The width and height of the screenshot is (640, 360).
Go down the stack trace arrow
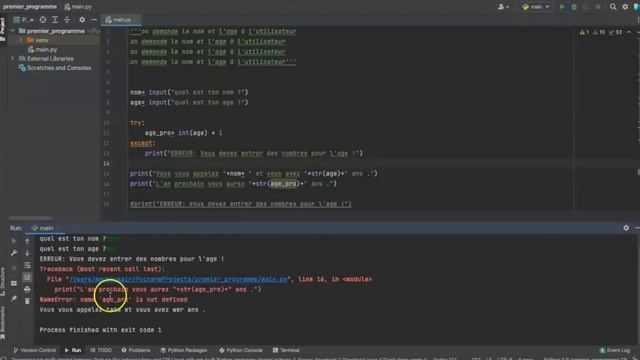(27, 253)
